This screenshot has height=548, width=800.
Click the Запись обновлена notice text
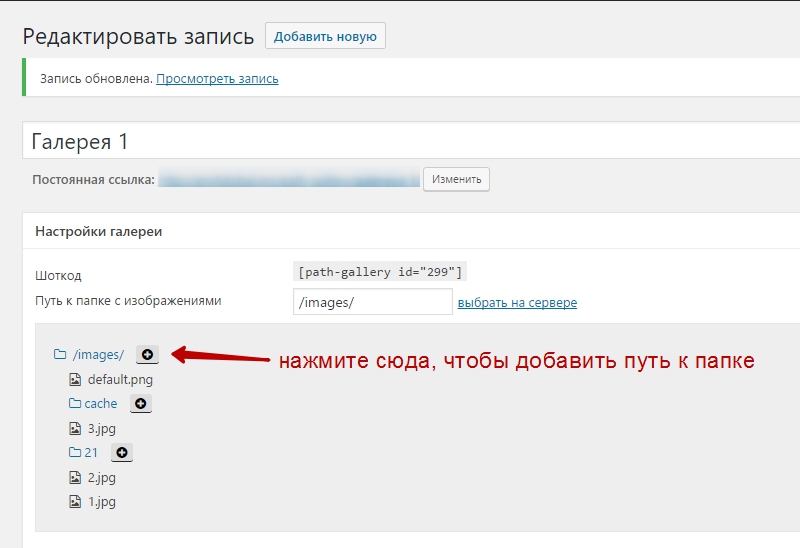96,79
